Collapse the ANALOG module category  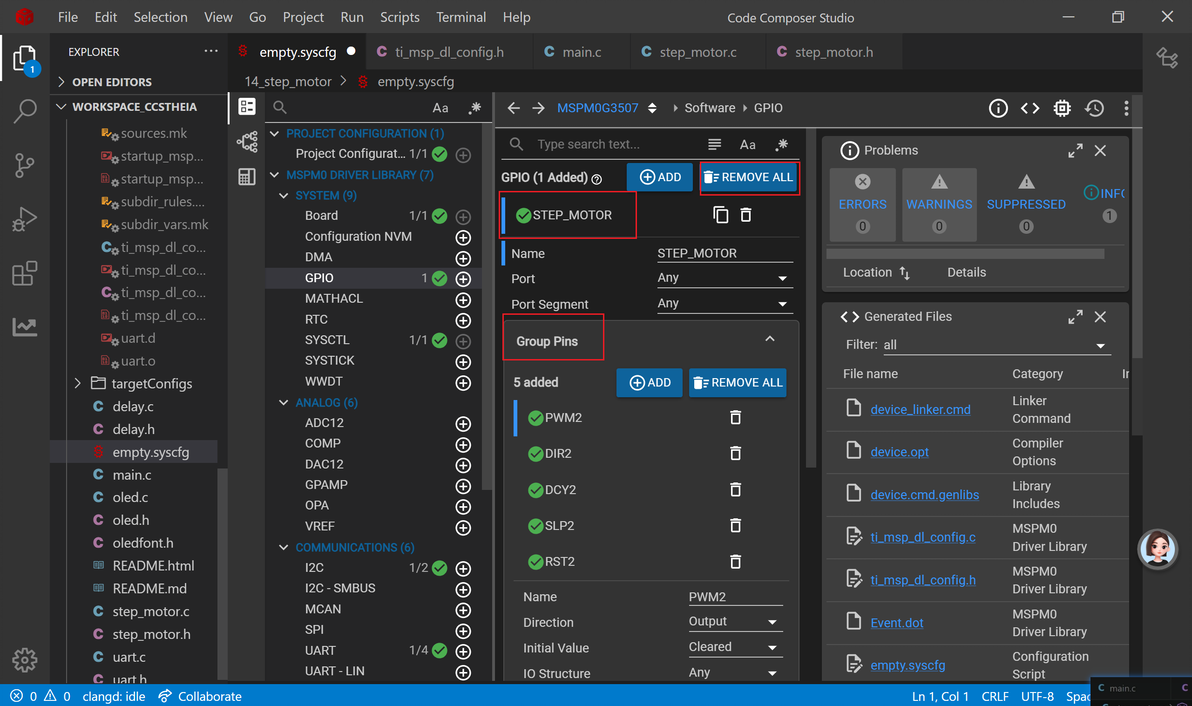[x=284, y=403]
